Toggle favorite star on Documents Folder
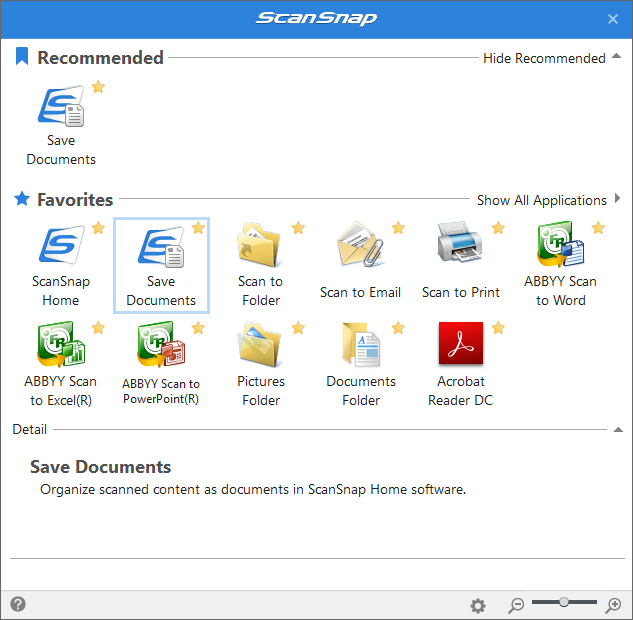Screen dimensions: 633x620 point(398,328)
